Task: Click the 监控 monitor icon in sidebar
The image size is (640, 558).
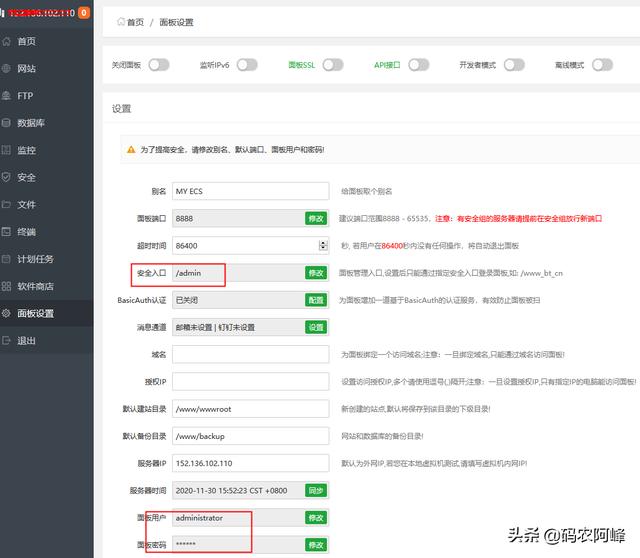Action: [x=6, y=150]
